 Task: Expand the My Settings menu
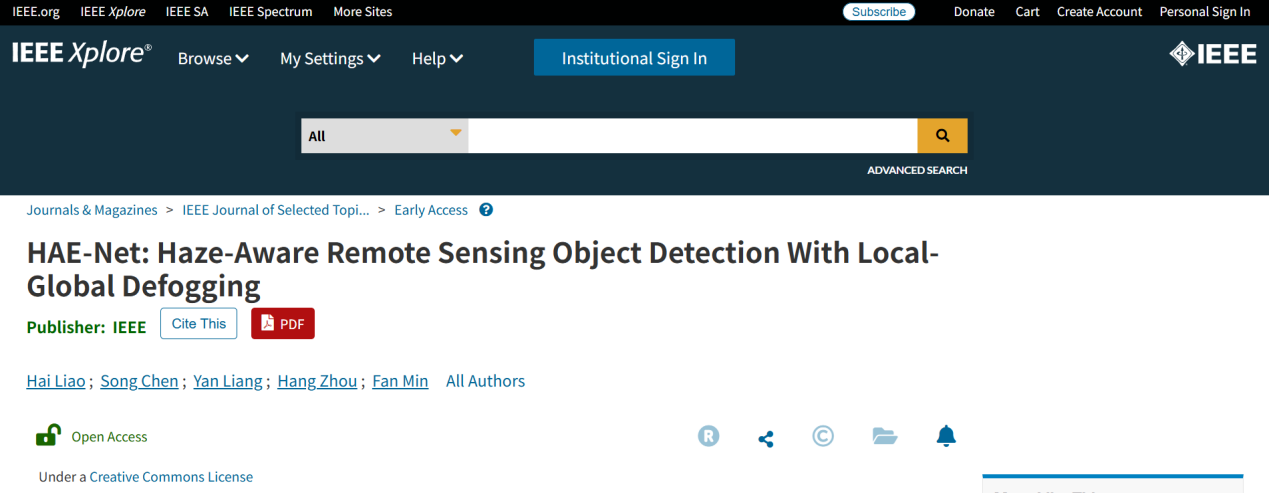330,59
